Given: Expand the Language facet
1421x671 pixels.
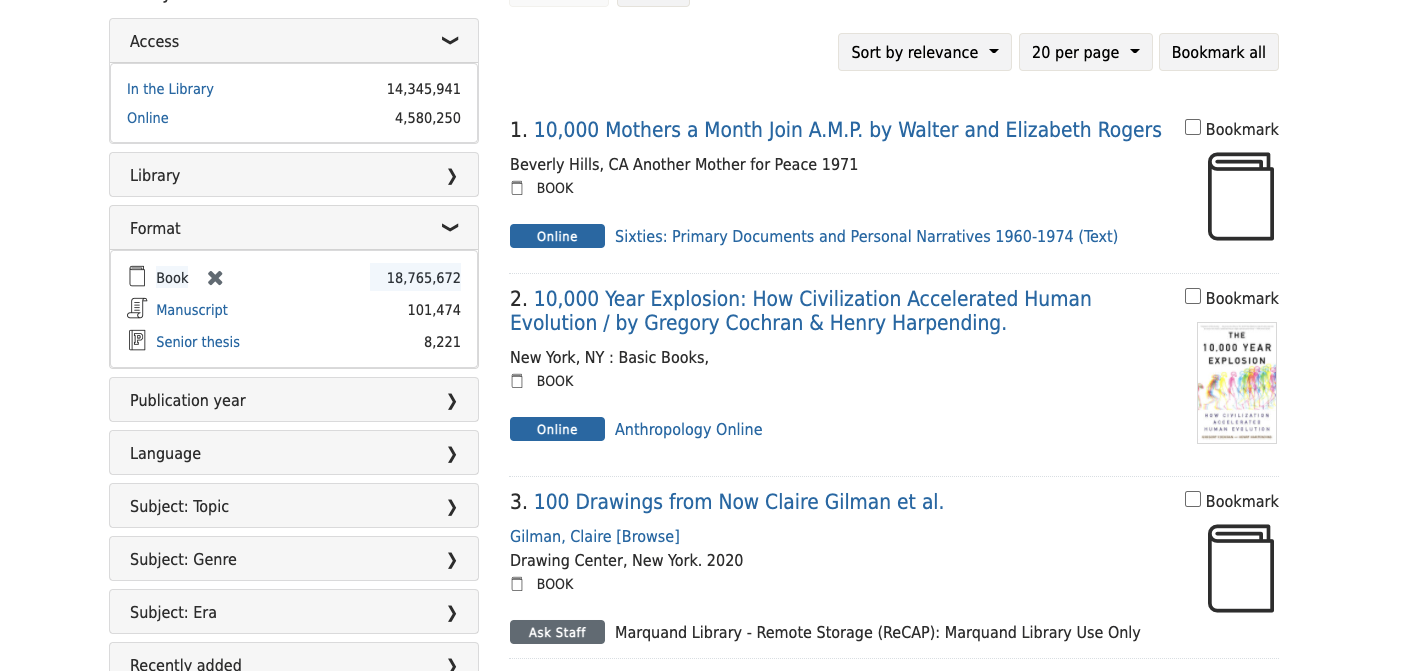Looking at the screenshot, I should click(294, 453).
